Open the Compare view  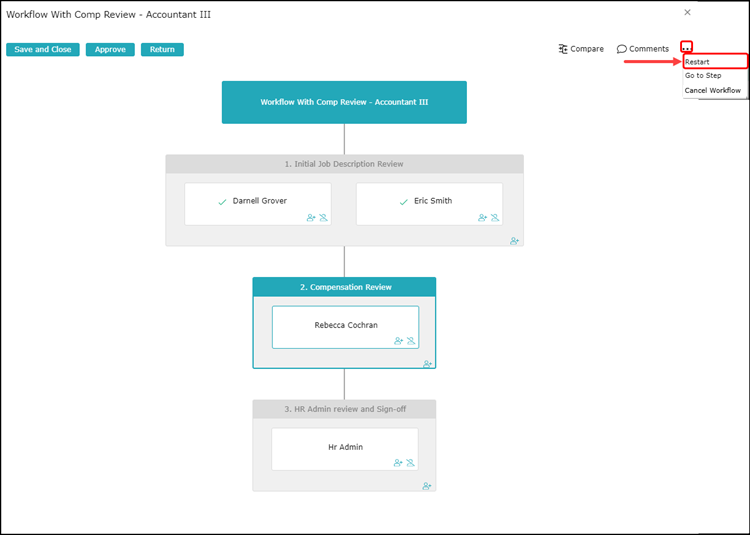pyautogui.click(x=581, y=49)
